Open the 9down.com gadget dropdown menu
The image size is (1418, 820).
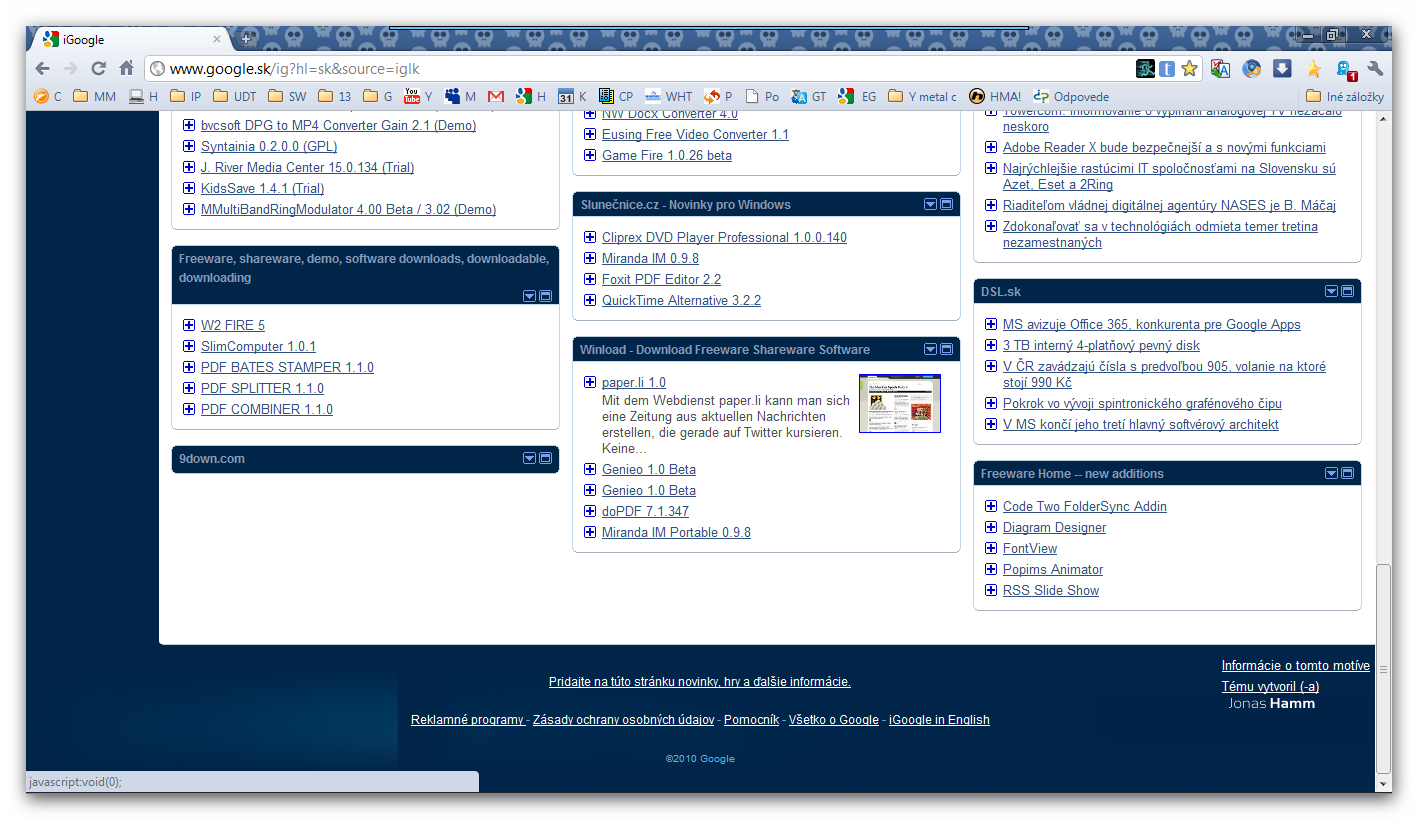pyautogui.click(x=529, y=458)
